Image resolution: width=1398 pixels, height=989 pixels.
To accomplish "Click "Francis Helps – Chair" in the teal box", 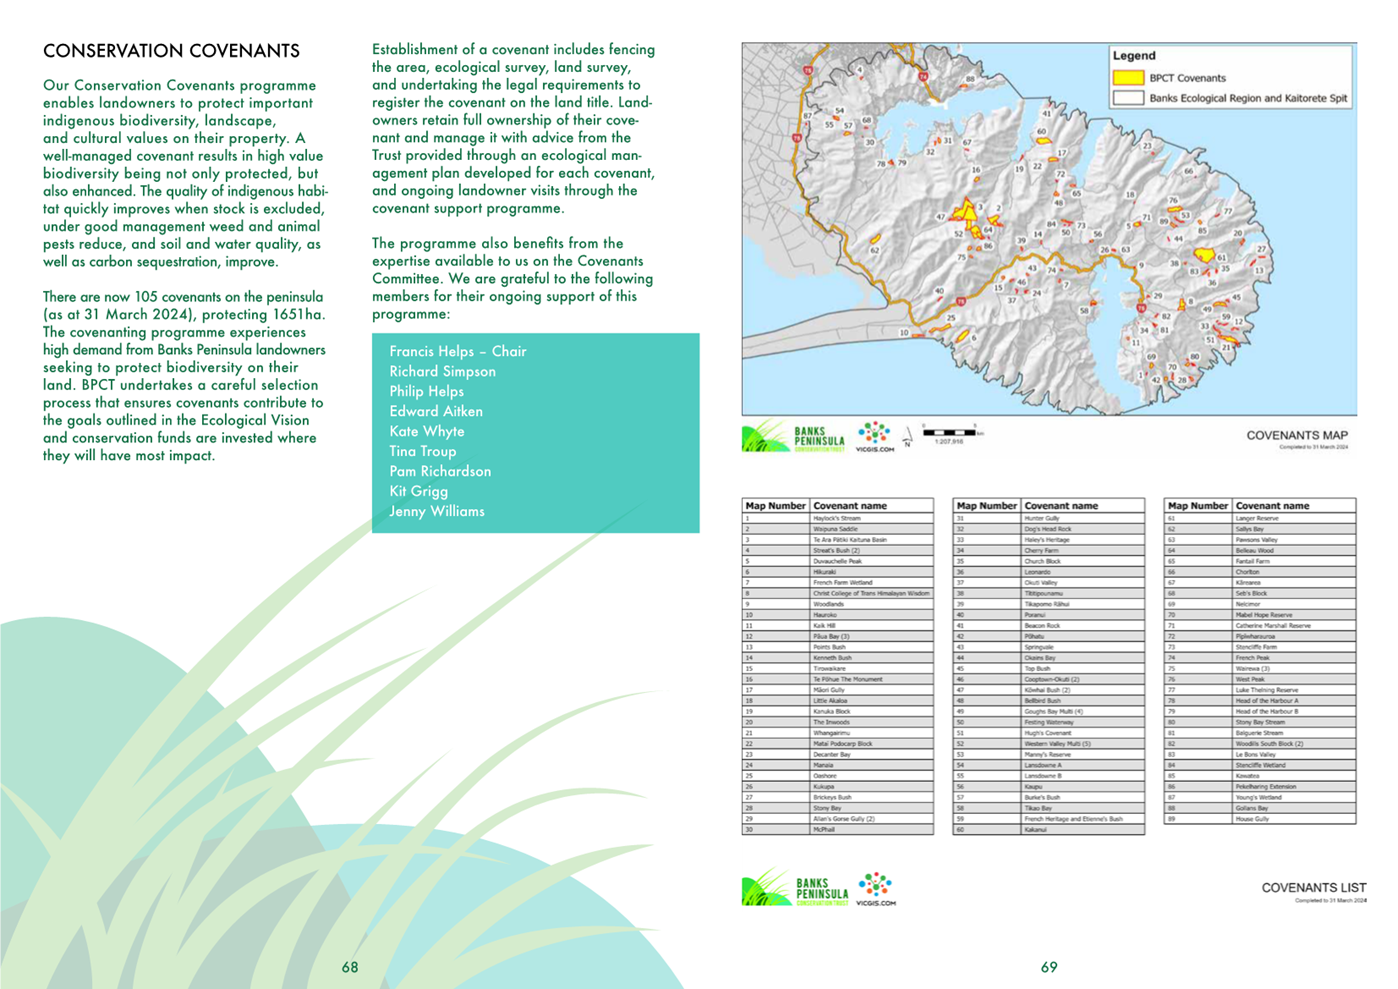I will 458,351.
